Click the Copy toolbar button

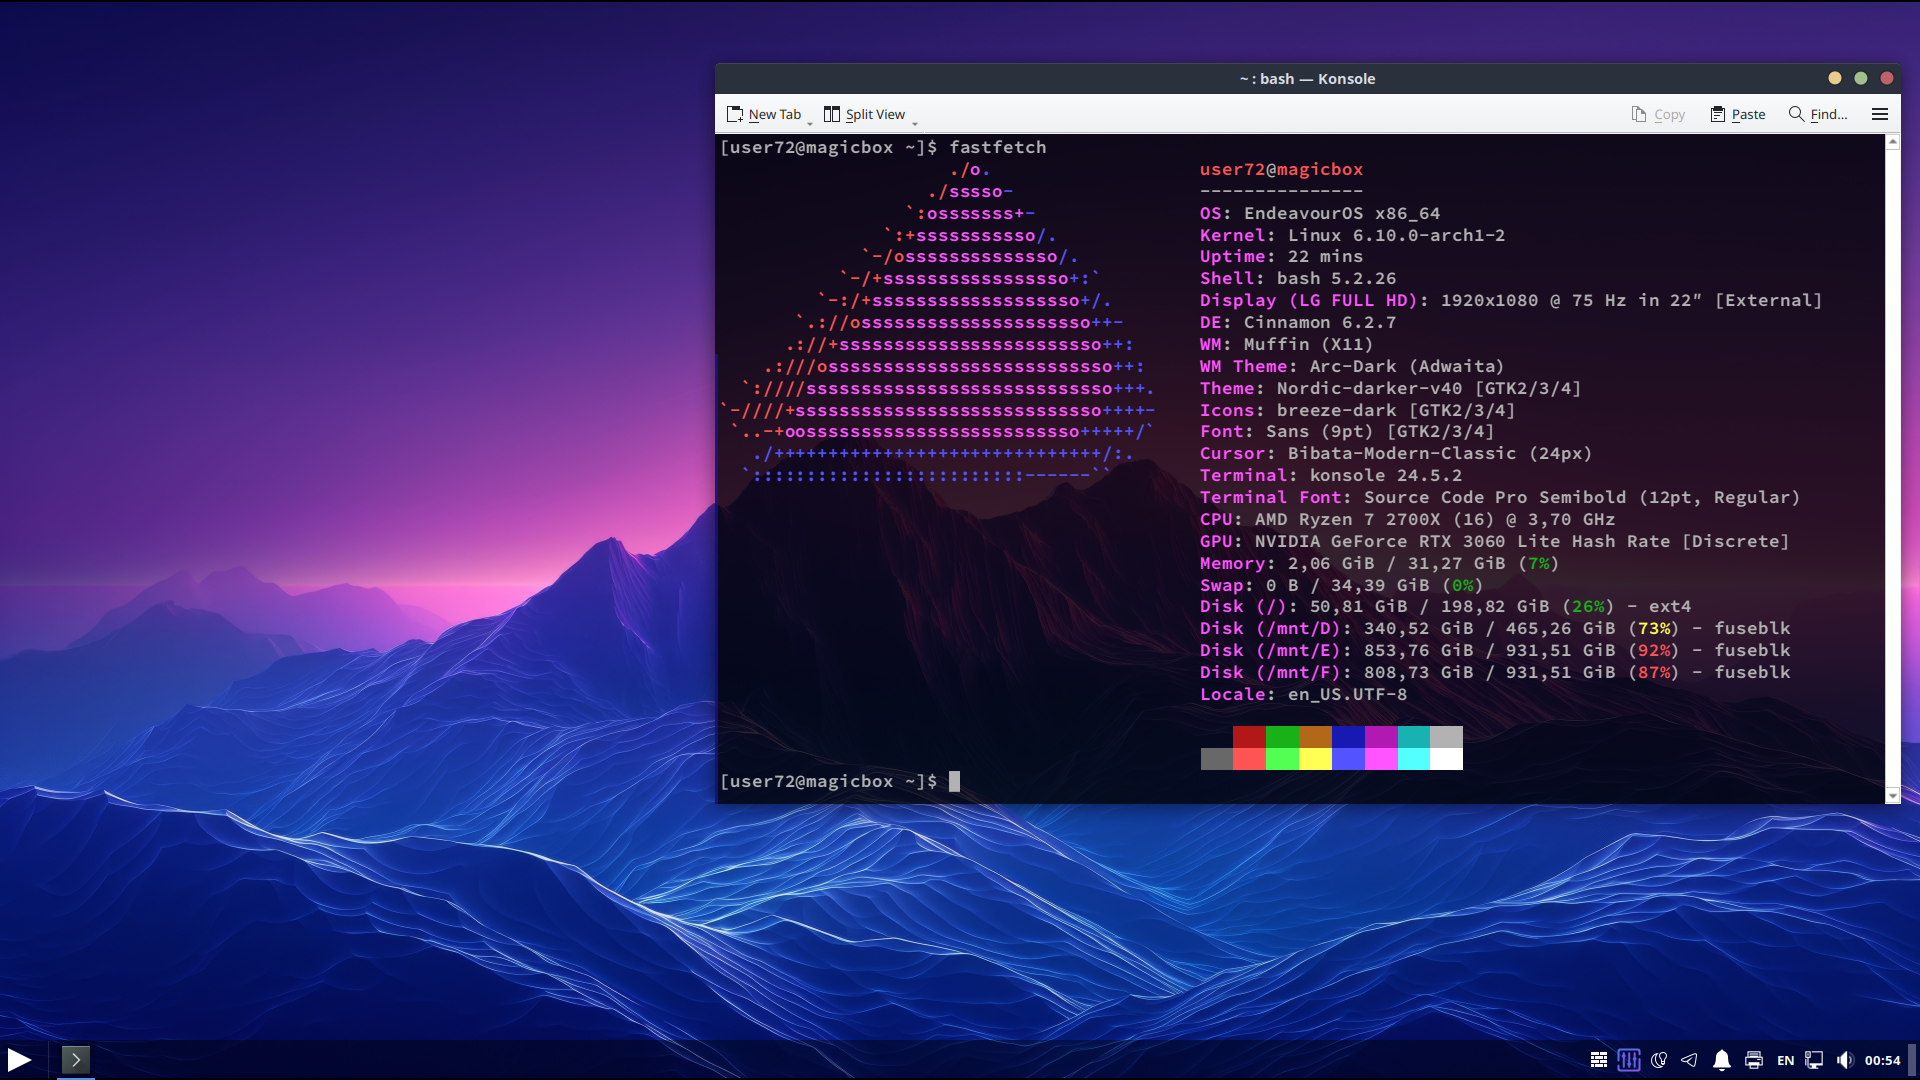pos(1658,114)
